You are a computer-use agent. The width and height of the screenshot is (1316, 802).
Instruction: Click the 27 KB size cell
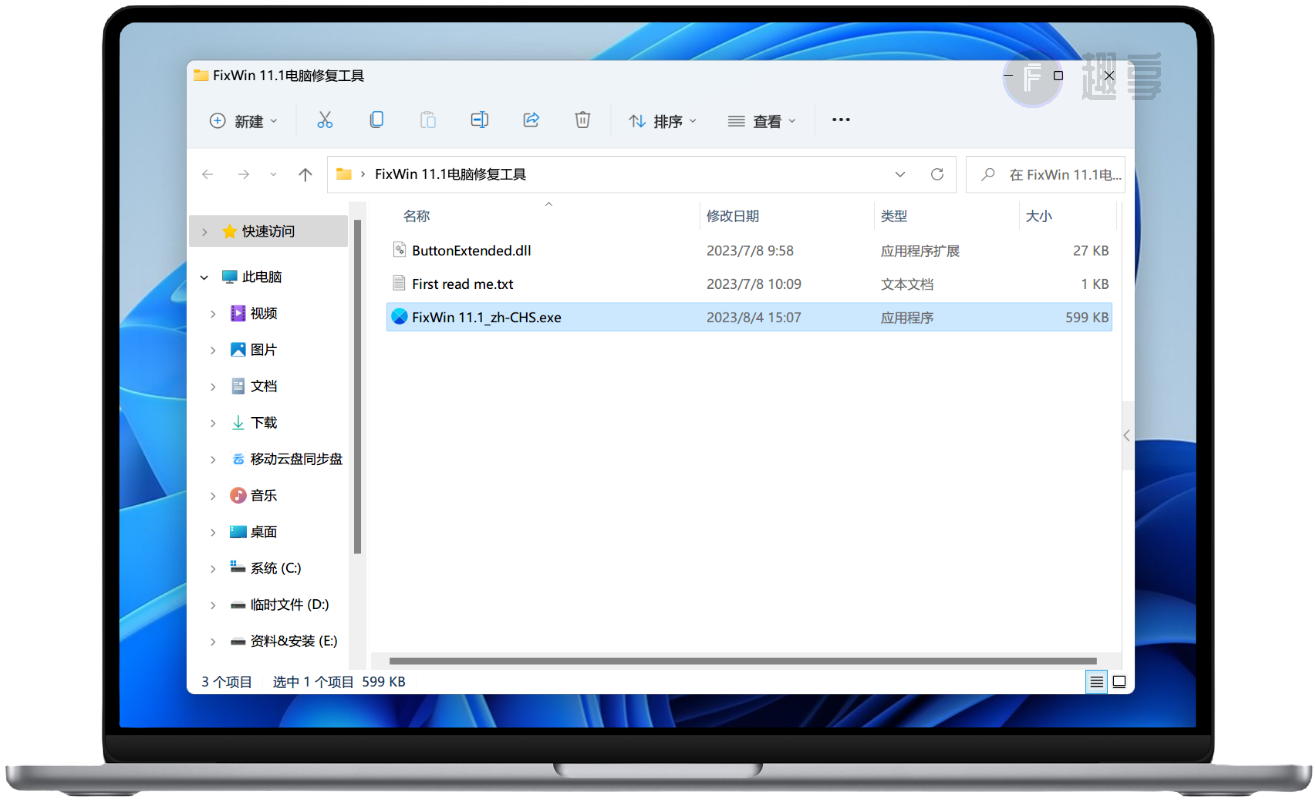coord(1091,251)
